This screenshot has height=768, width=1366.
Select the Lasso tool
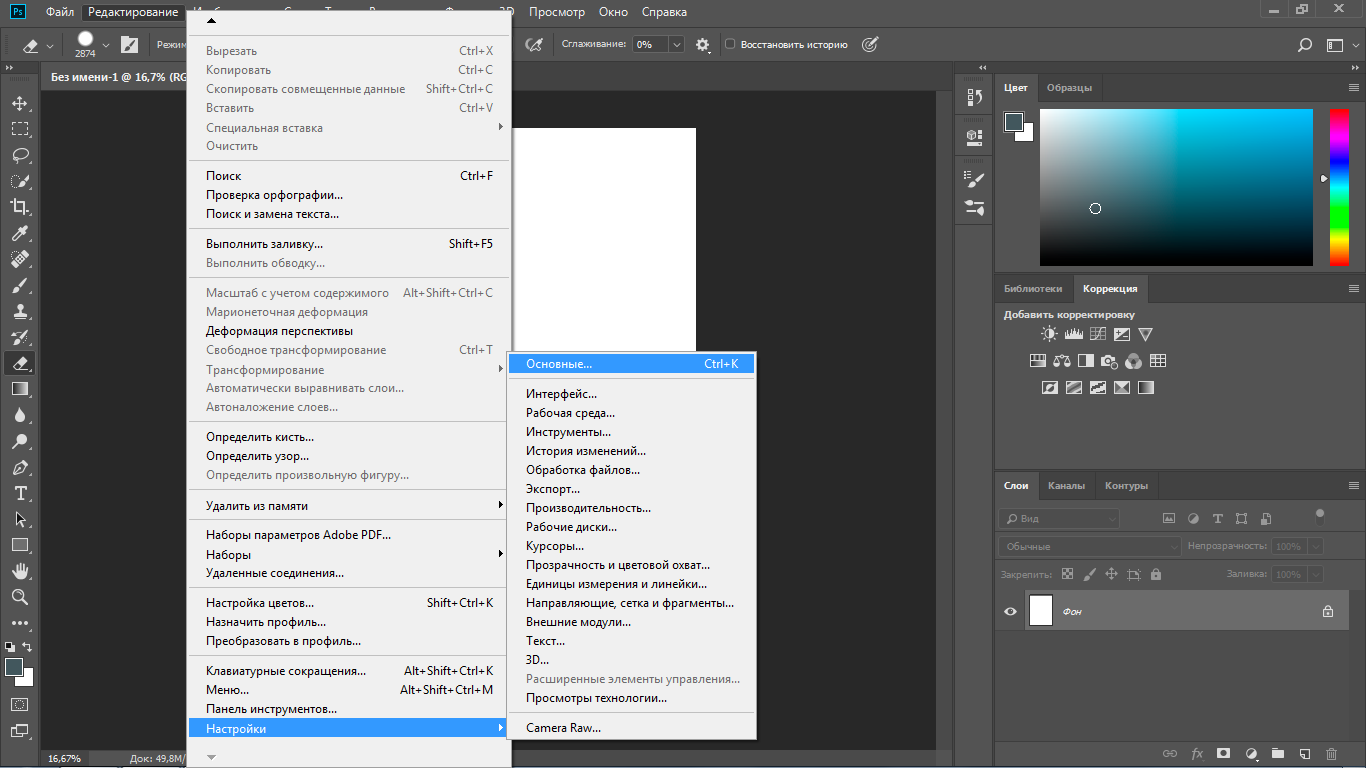point(20,155)
